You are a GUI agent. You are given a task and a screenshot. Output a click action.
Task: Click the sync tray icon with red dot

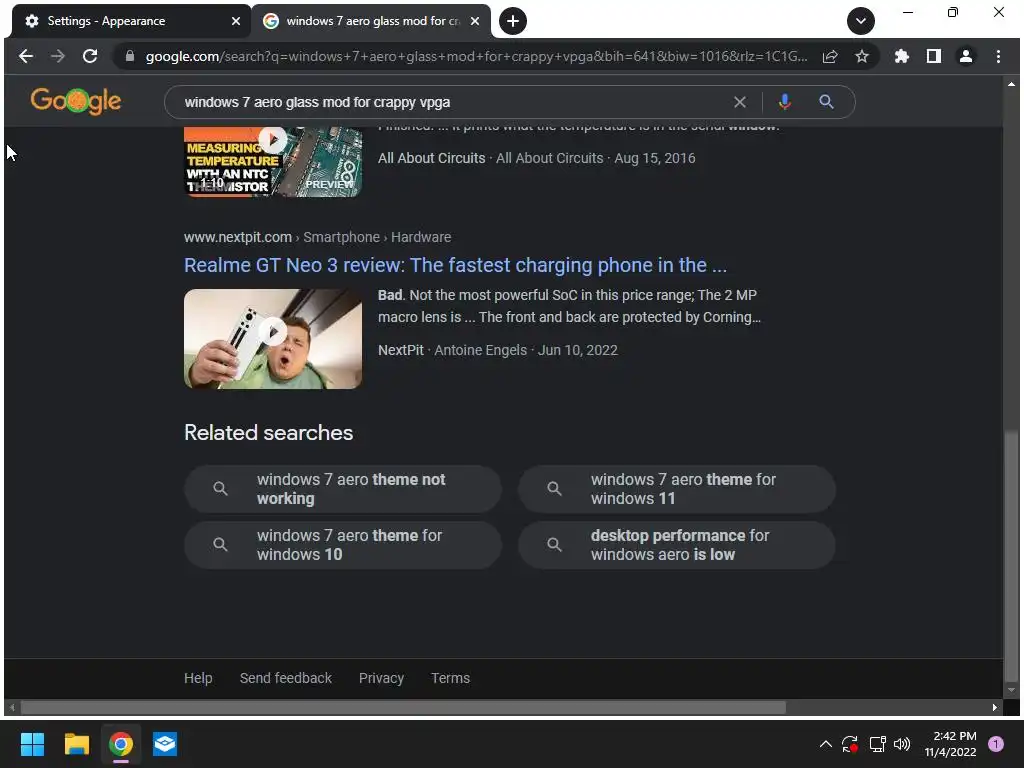(x=850, y=744)
